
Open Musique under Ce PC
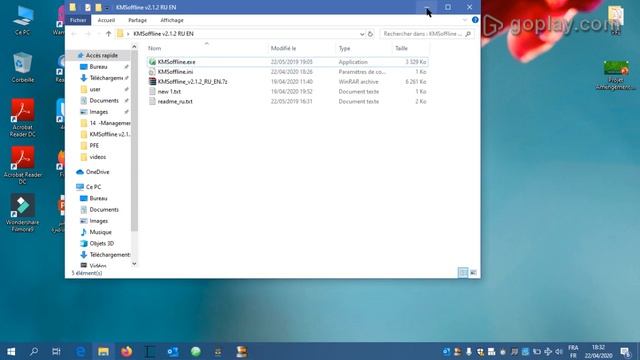tap(100, 232)
